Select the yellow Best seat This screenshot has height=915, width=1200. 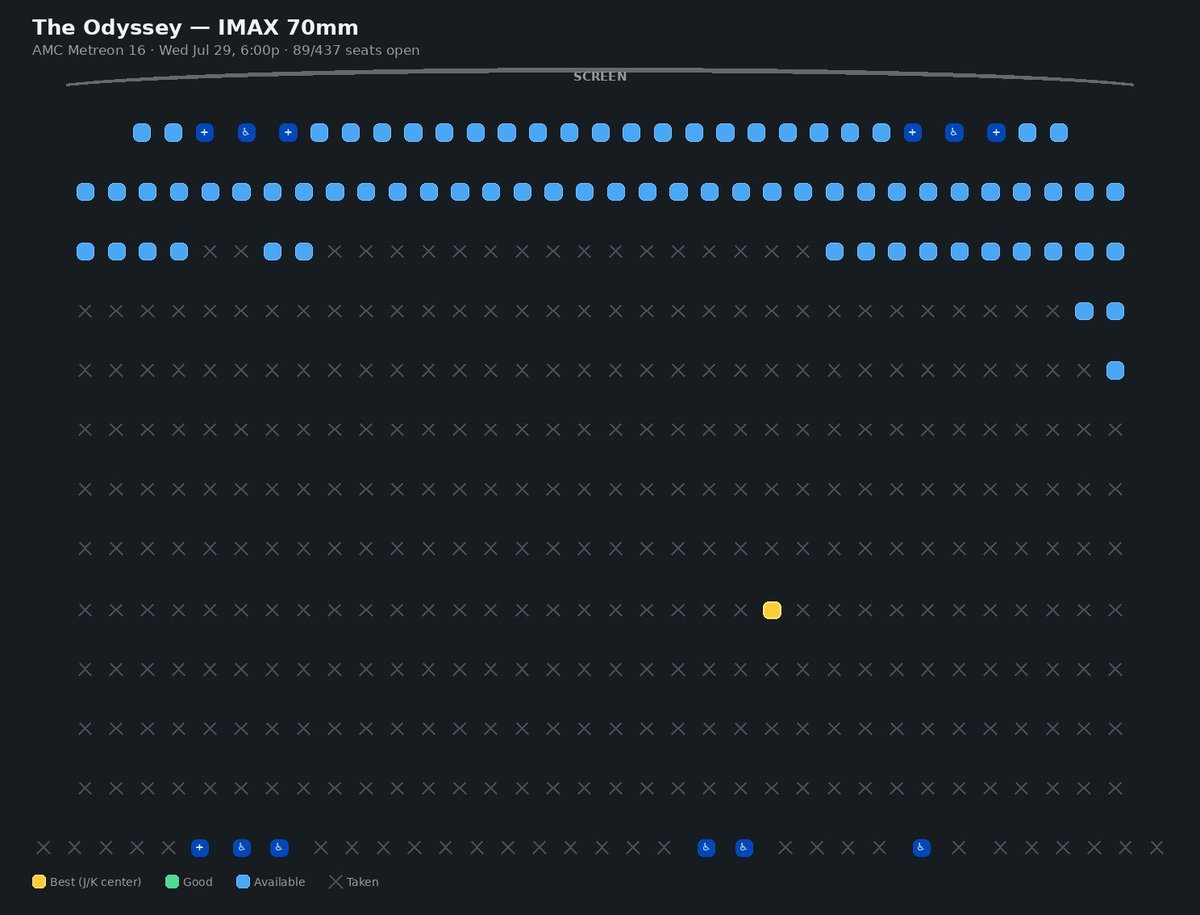(772, 610)
